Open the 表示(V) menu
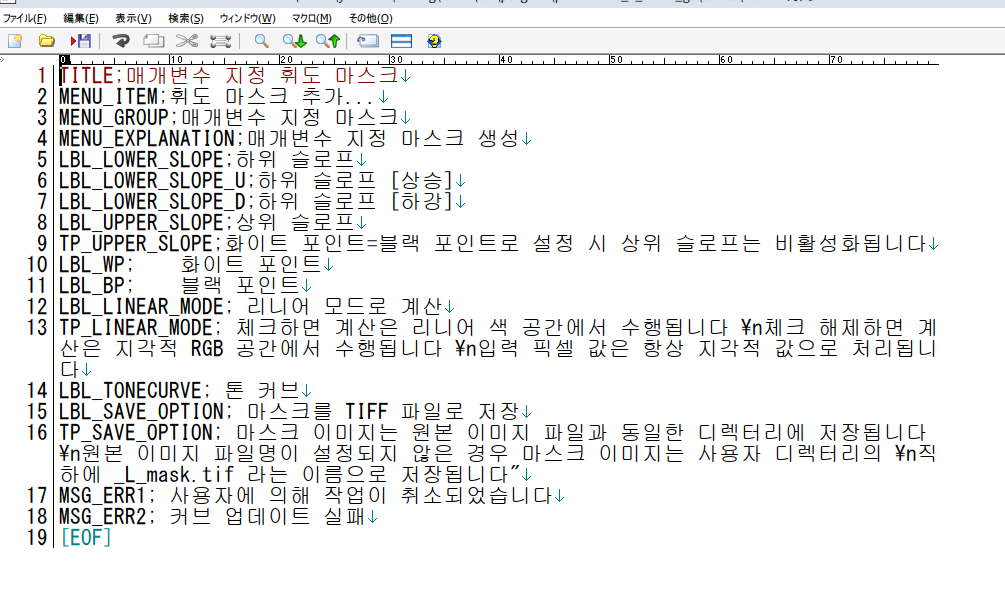The image size is (1005, 609). coord(133,18)
